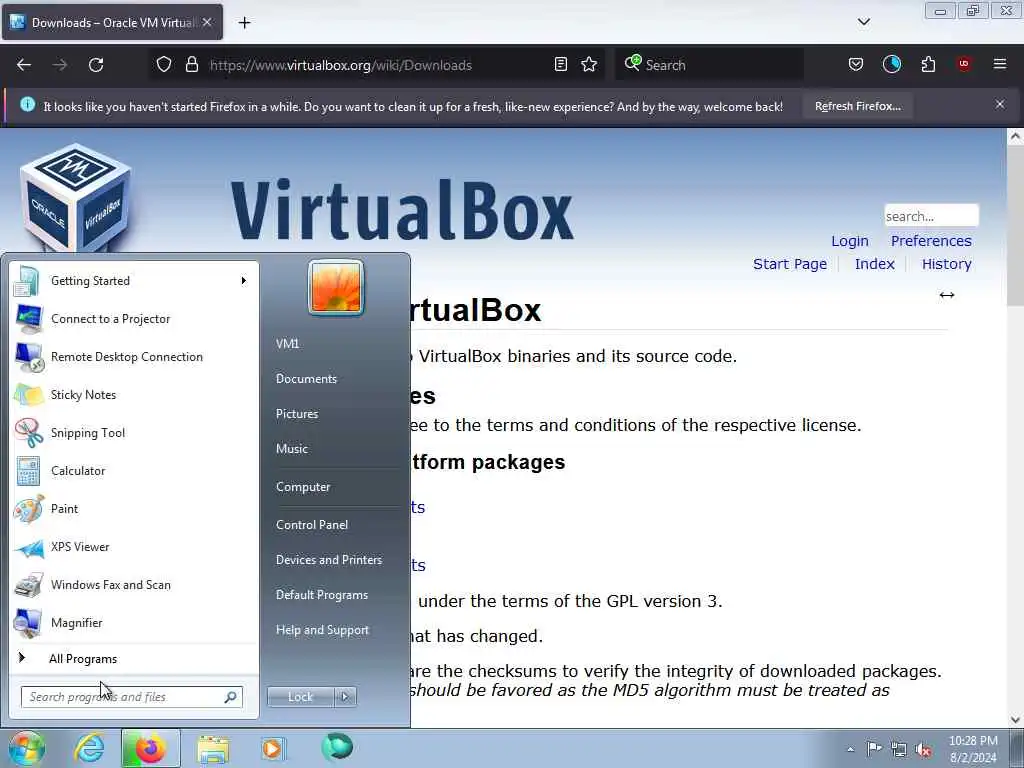Focus the Search programs and files box
Image resolution: width=1024 pixels, height=768 pixels.
[131, 697]
